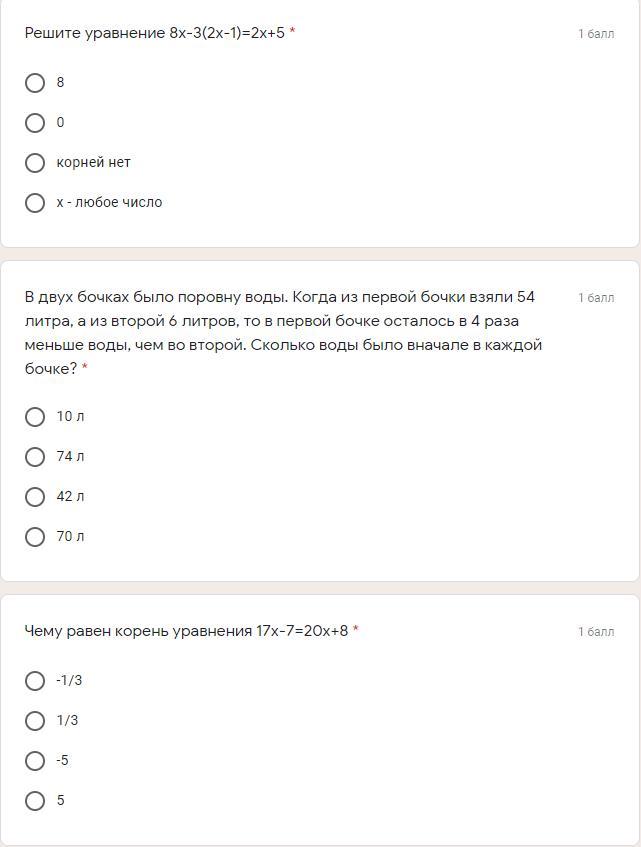
Task: Click '1 балл' label of the barrels question
Action: [596, 298]
